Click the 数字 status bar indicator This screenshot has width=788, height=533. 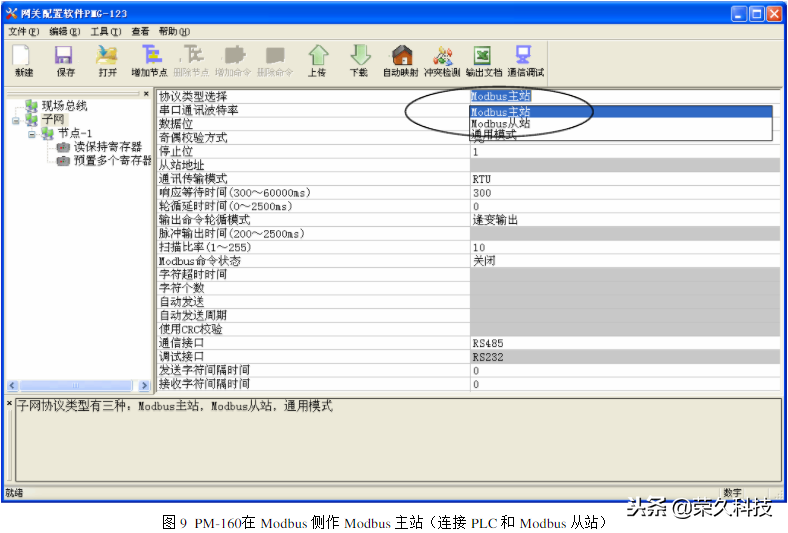(x=732, y=493)
